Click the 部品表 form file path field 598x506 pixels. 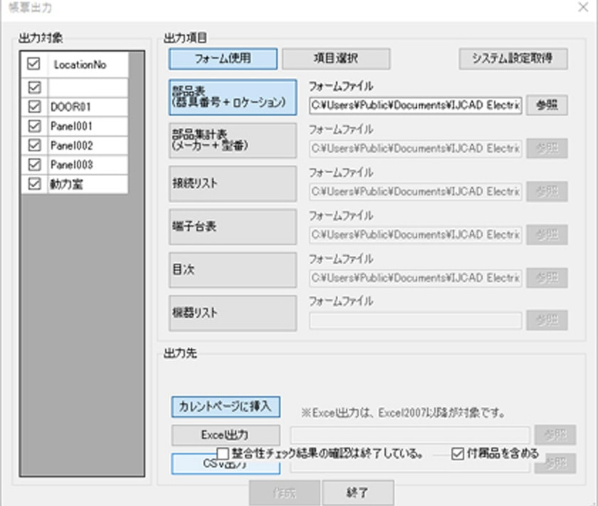tap(415, 105)
